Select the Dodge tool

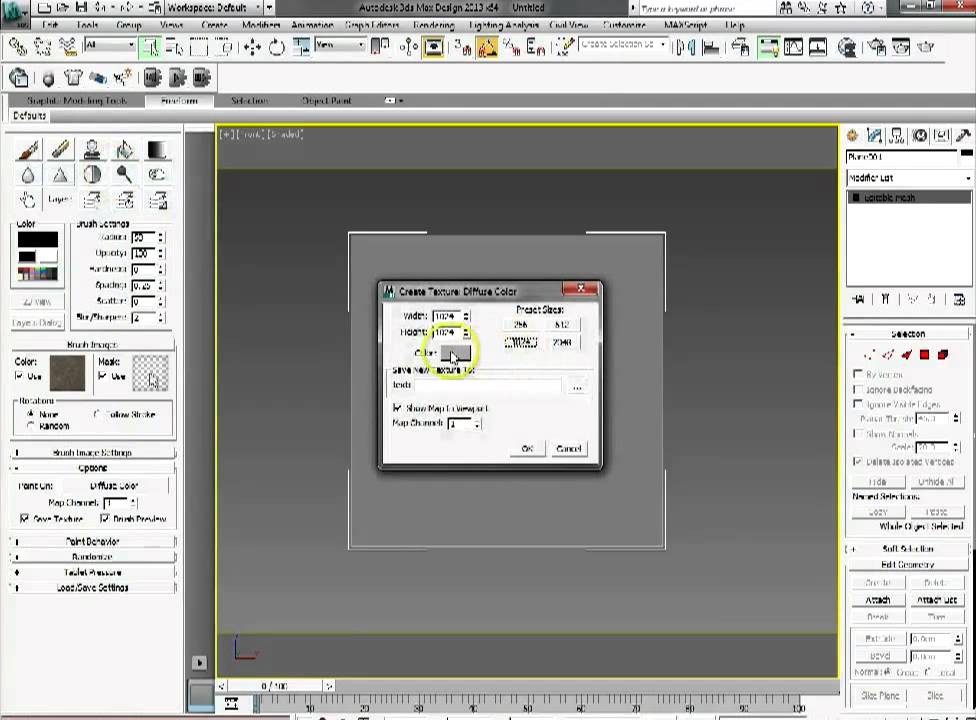[x=124, y=175]
